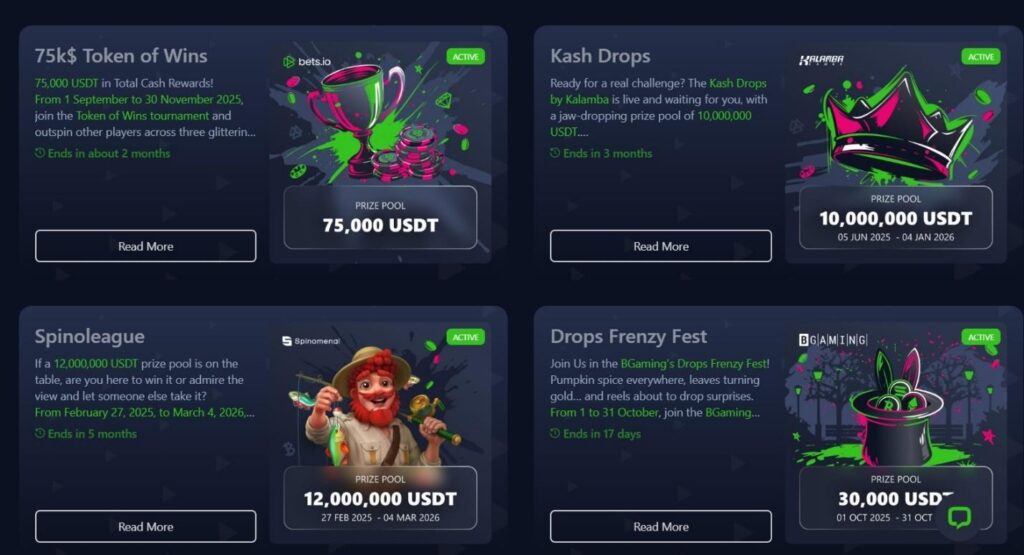Open Read More for 75k$ Token of Wins
This screenshot has height=555, width=1024.
click(x=146, y=246)
